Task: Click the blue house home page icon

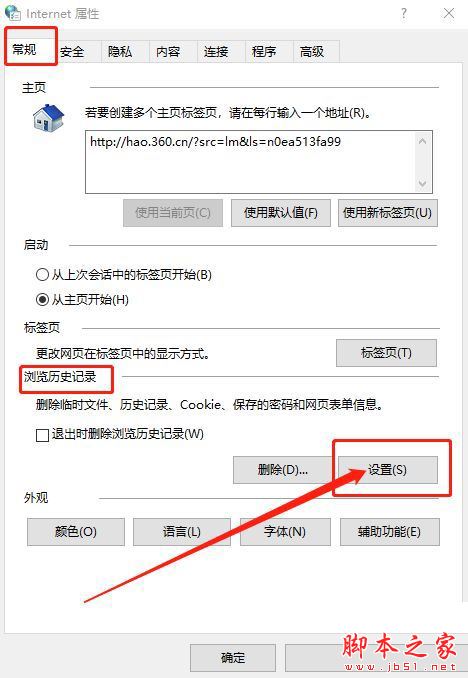Action: click(x=48, y=117)
